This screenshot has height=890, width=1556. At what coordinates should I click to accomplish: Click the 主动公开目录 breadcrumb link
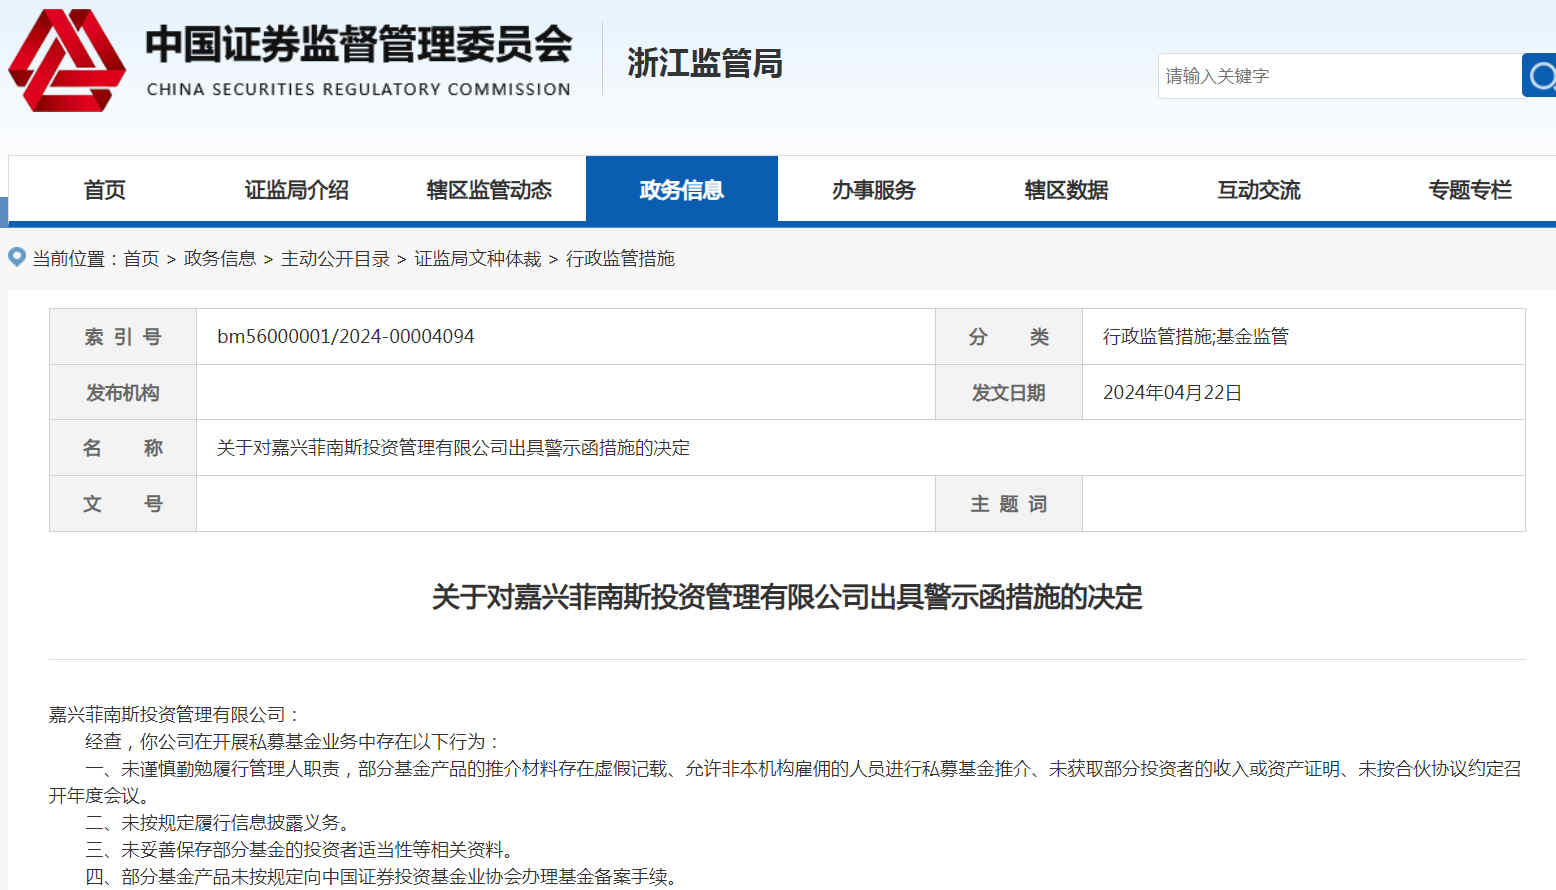pyautogui.click(x=335, y=259)
